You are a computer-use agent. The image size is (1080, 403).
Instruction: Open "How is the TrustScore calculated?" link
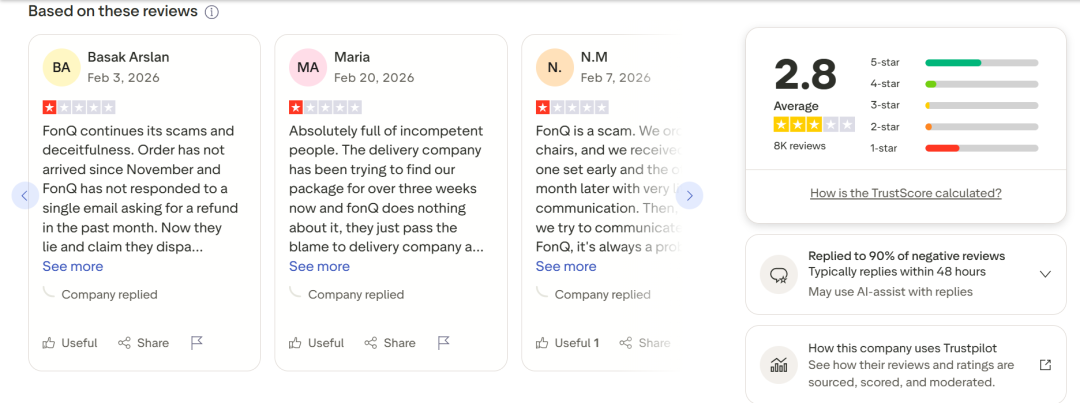pos(905,193)
